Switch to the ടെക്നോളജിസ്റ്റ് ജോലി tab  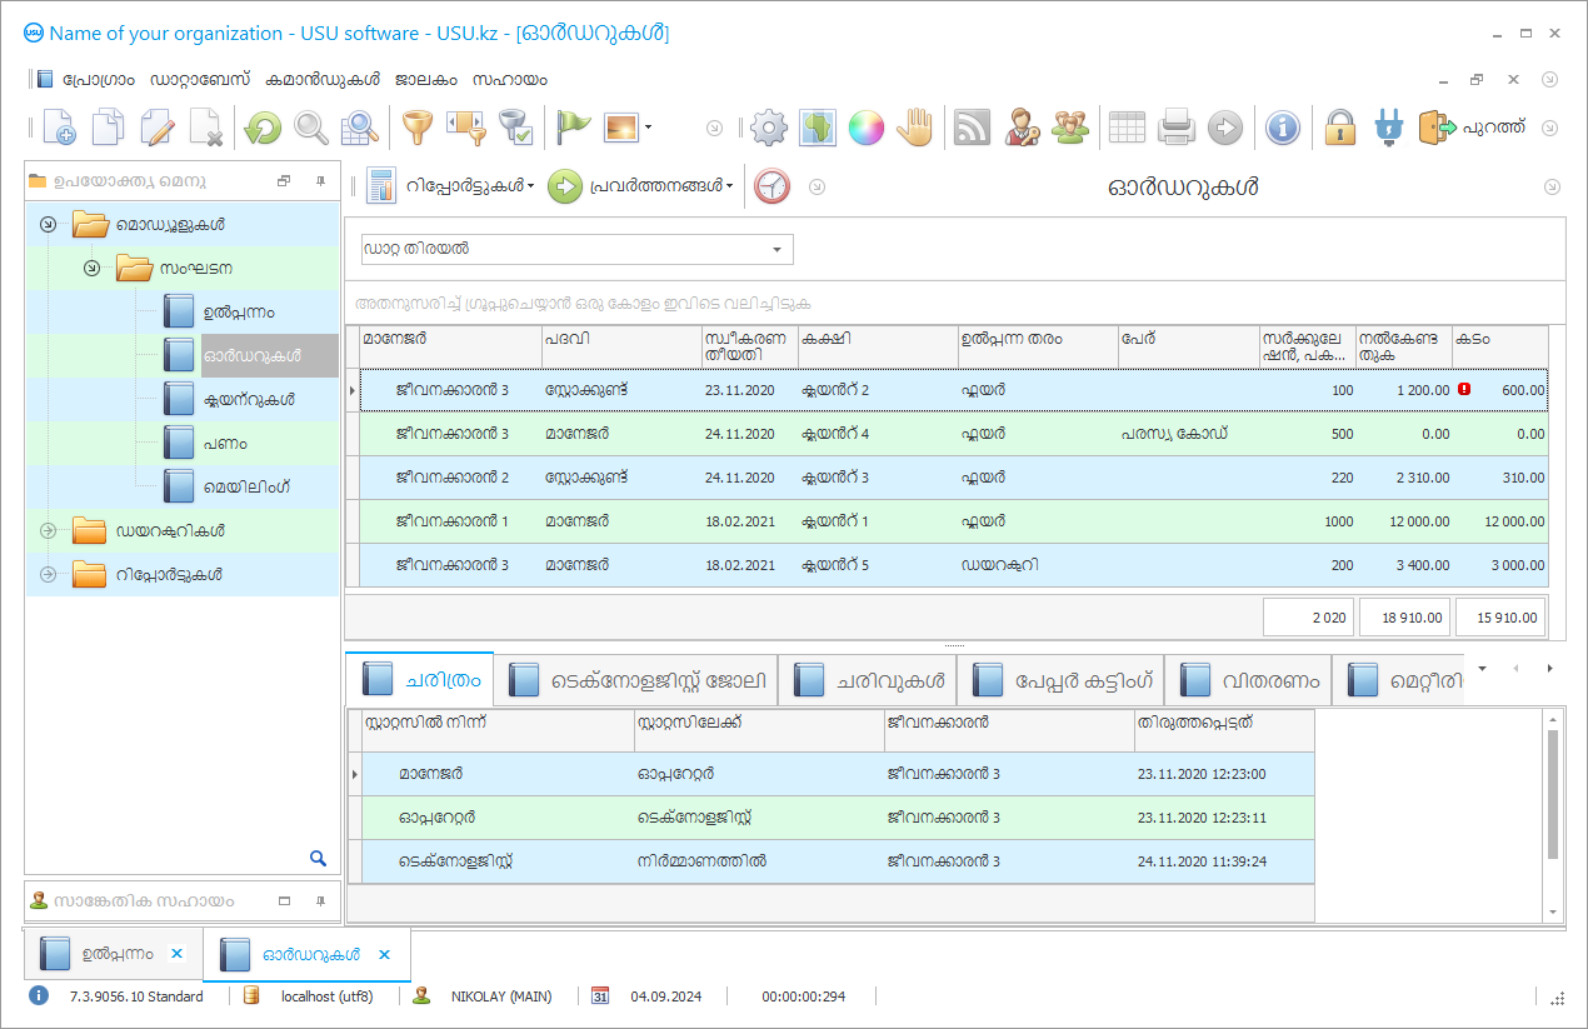tap(636, 680)
